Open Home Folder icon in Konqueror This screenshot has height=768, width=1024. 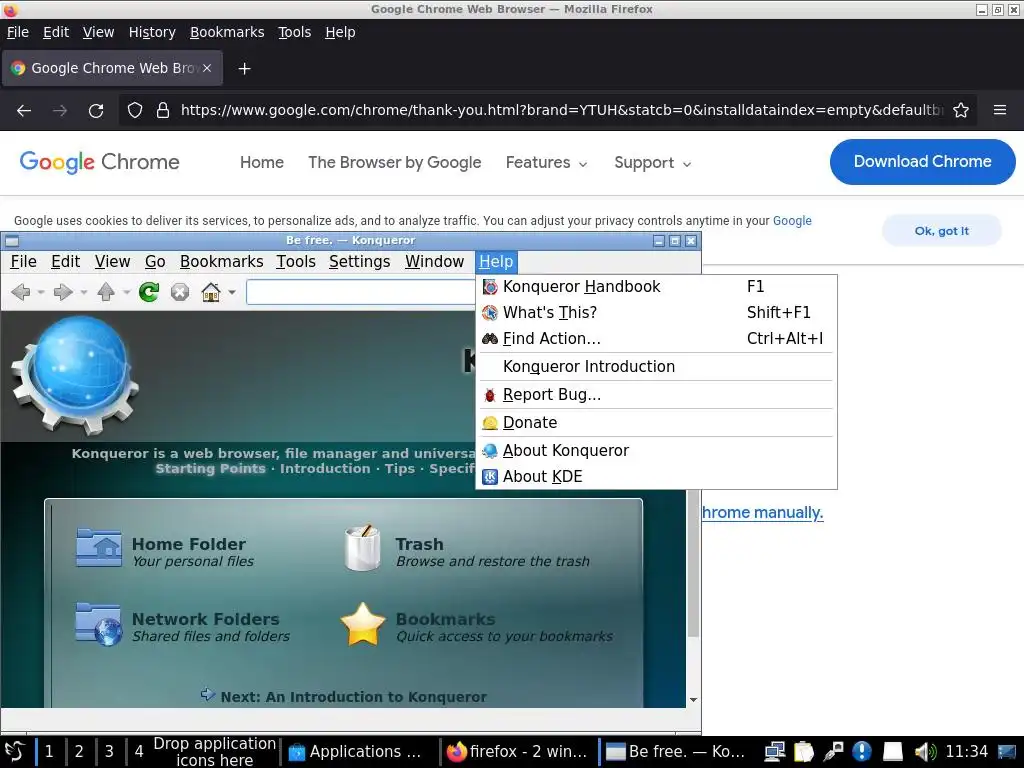pos(99,547)
